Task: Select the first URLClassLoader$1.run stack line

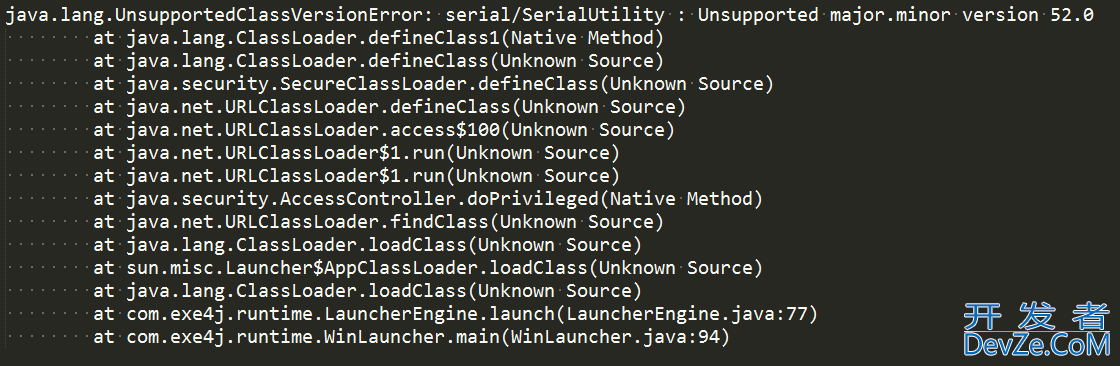Action: point(356,152)
